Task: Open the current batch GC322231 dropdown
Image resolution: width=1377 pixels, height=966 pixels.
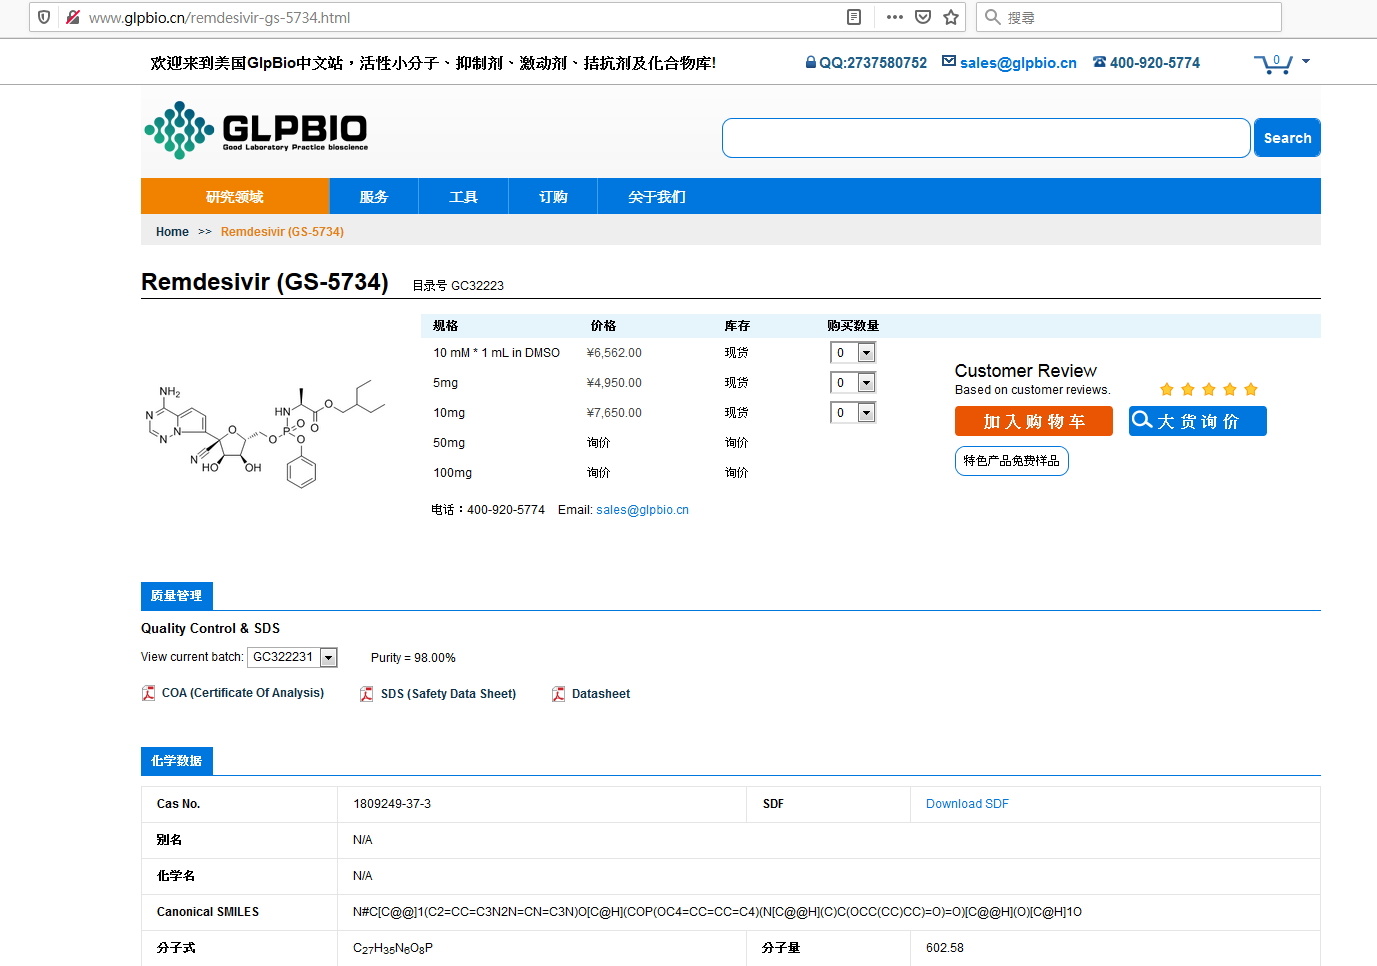Action: 292,657
